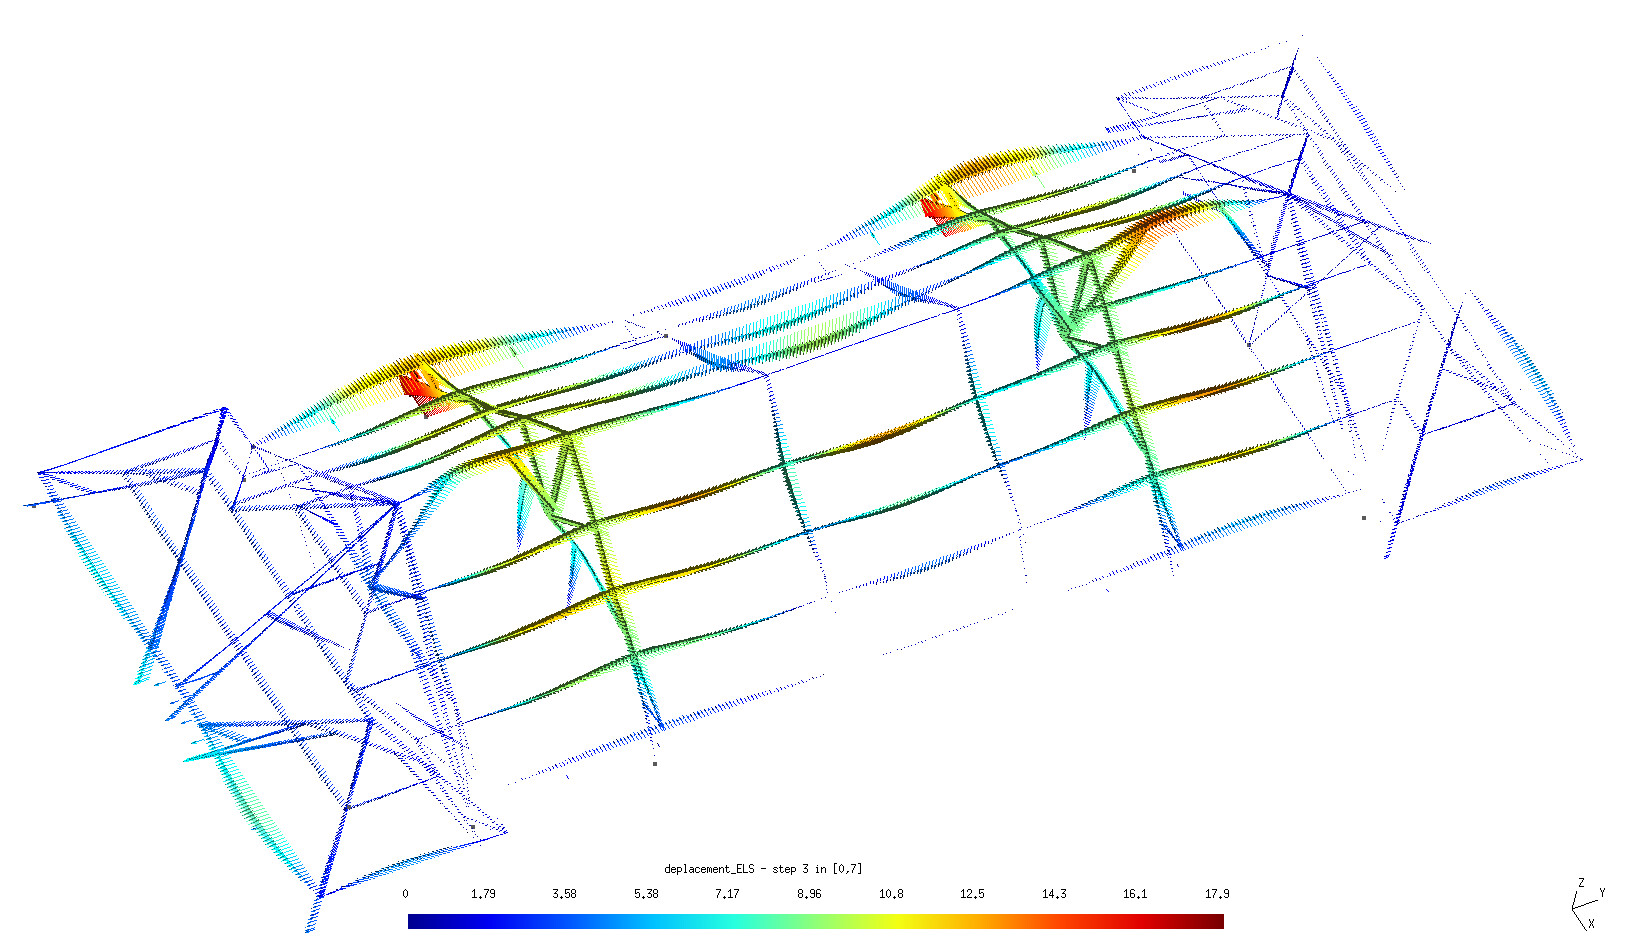1632x949 pixels.
Task: Click the dark blue end of color bar
Action: 414,921
